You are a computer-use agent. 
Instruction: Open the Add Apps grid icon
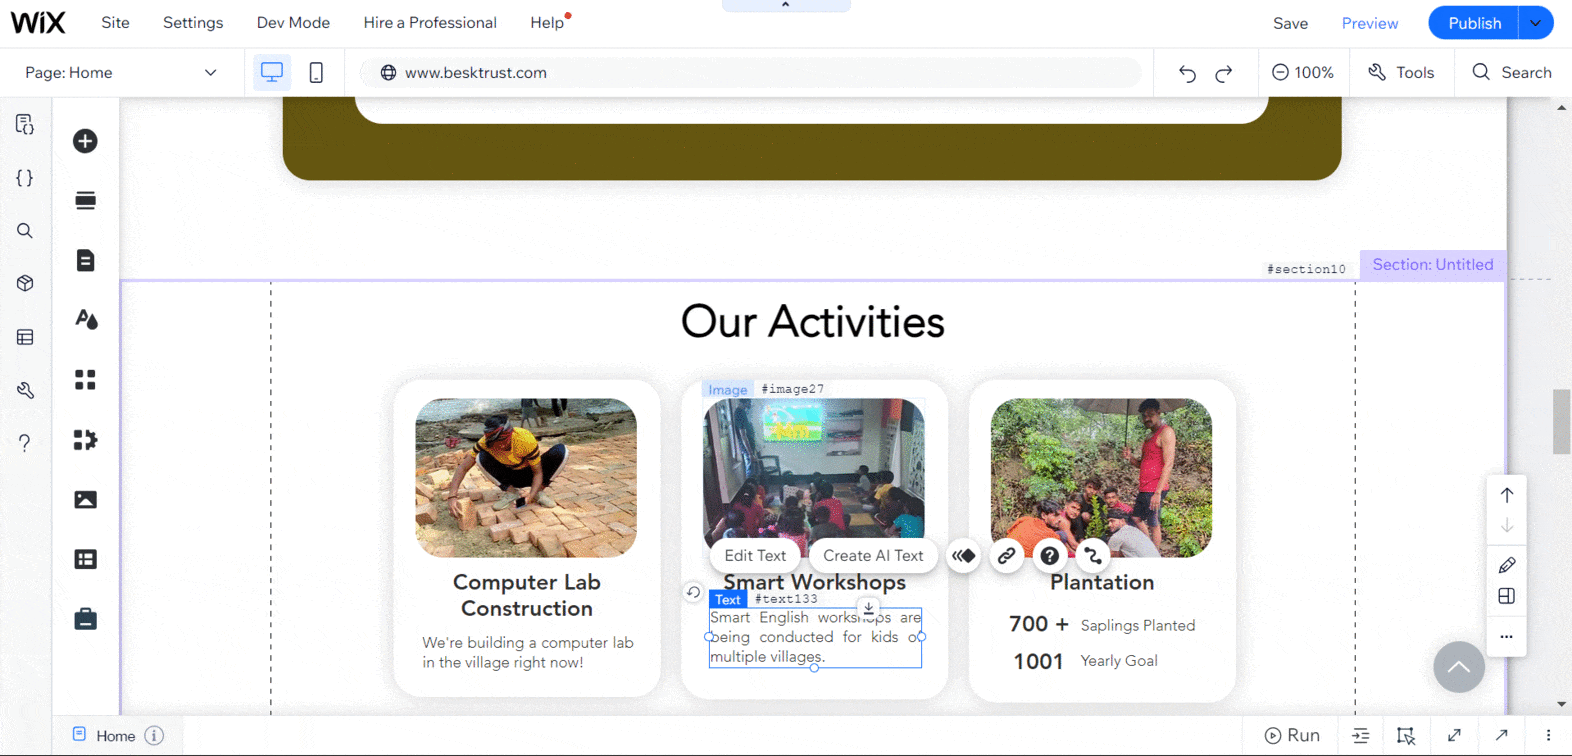(85, 380)
